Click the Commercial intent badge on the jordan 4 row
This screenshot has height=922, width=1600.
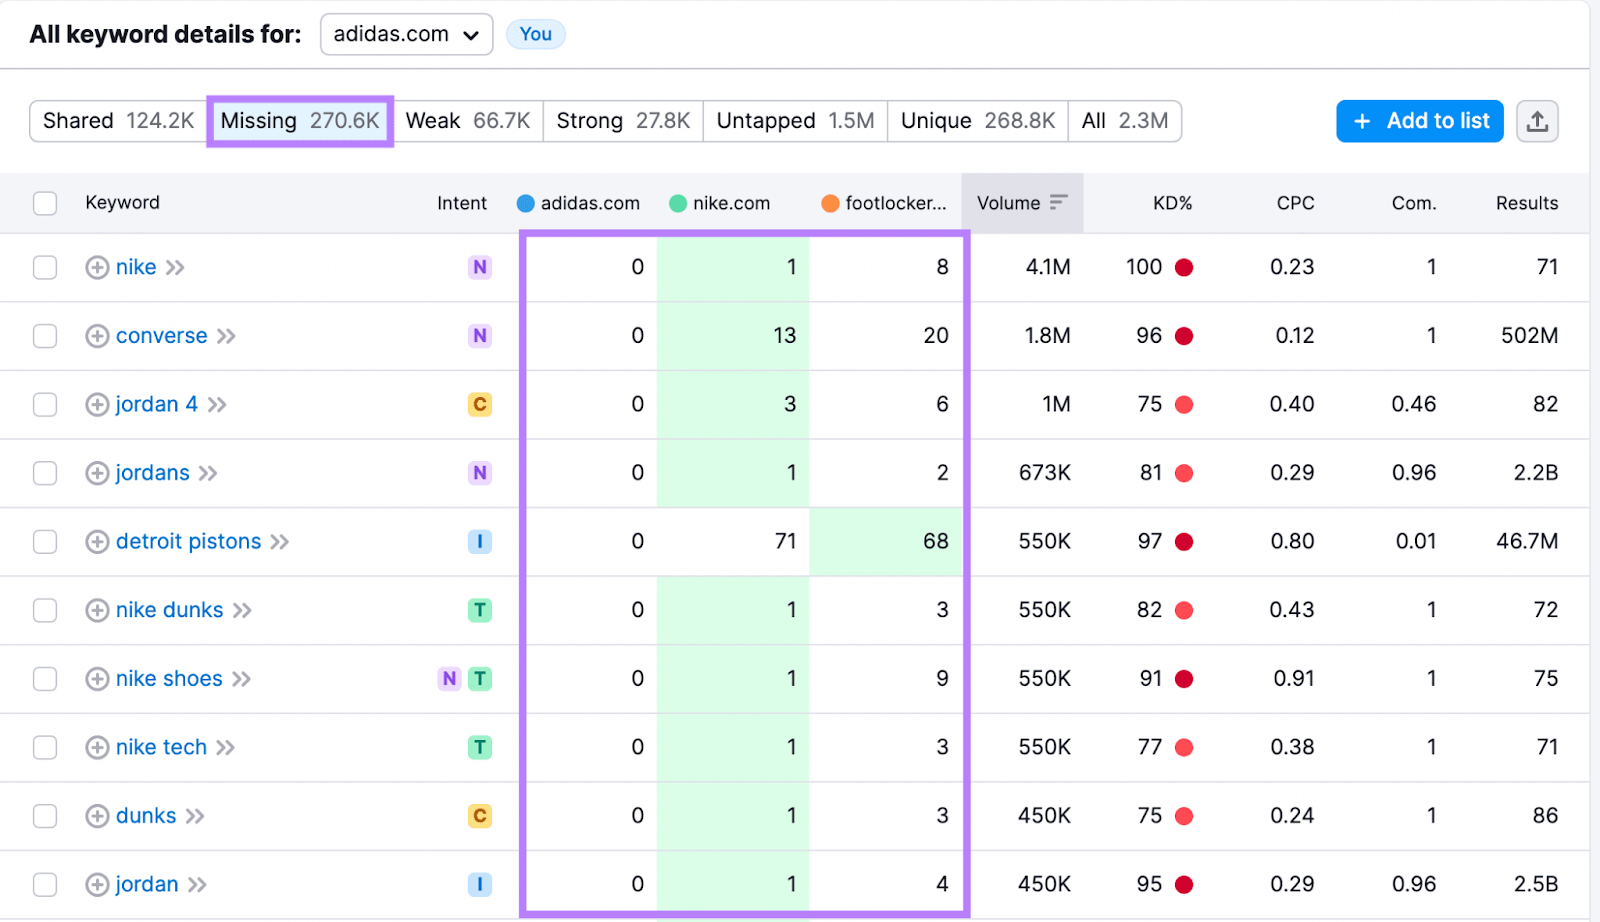coord(480,404)
